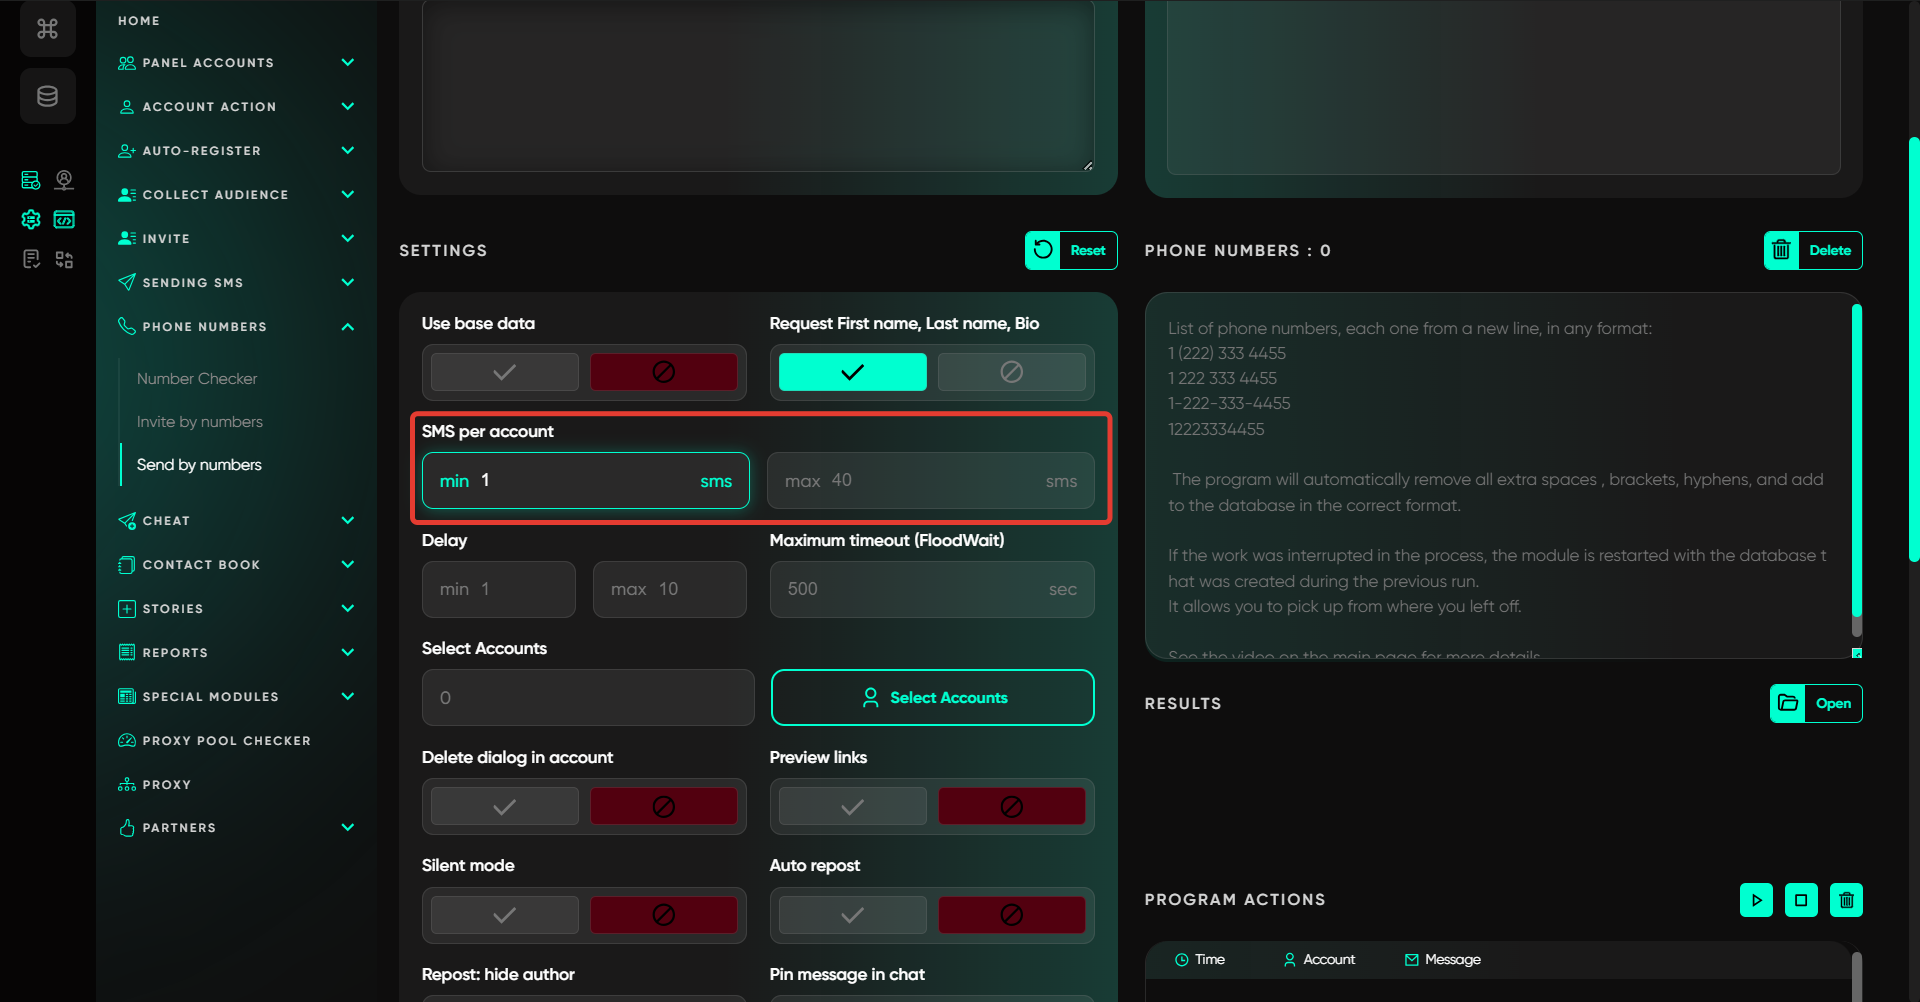The height and width of the screenshot is (1002, 1920).
Task: Start the program with the play button
Action: (1756, 900)
